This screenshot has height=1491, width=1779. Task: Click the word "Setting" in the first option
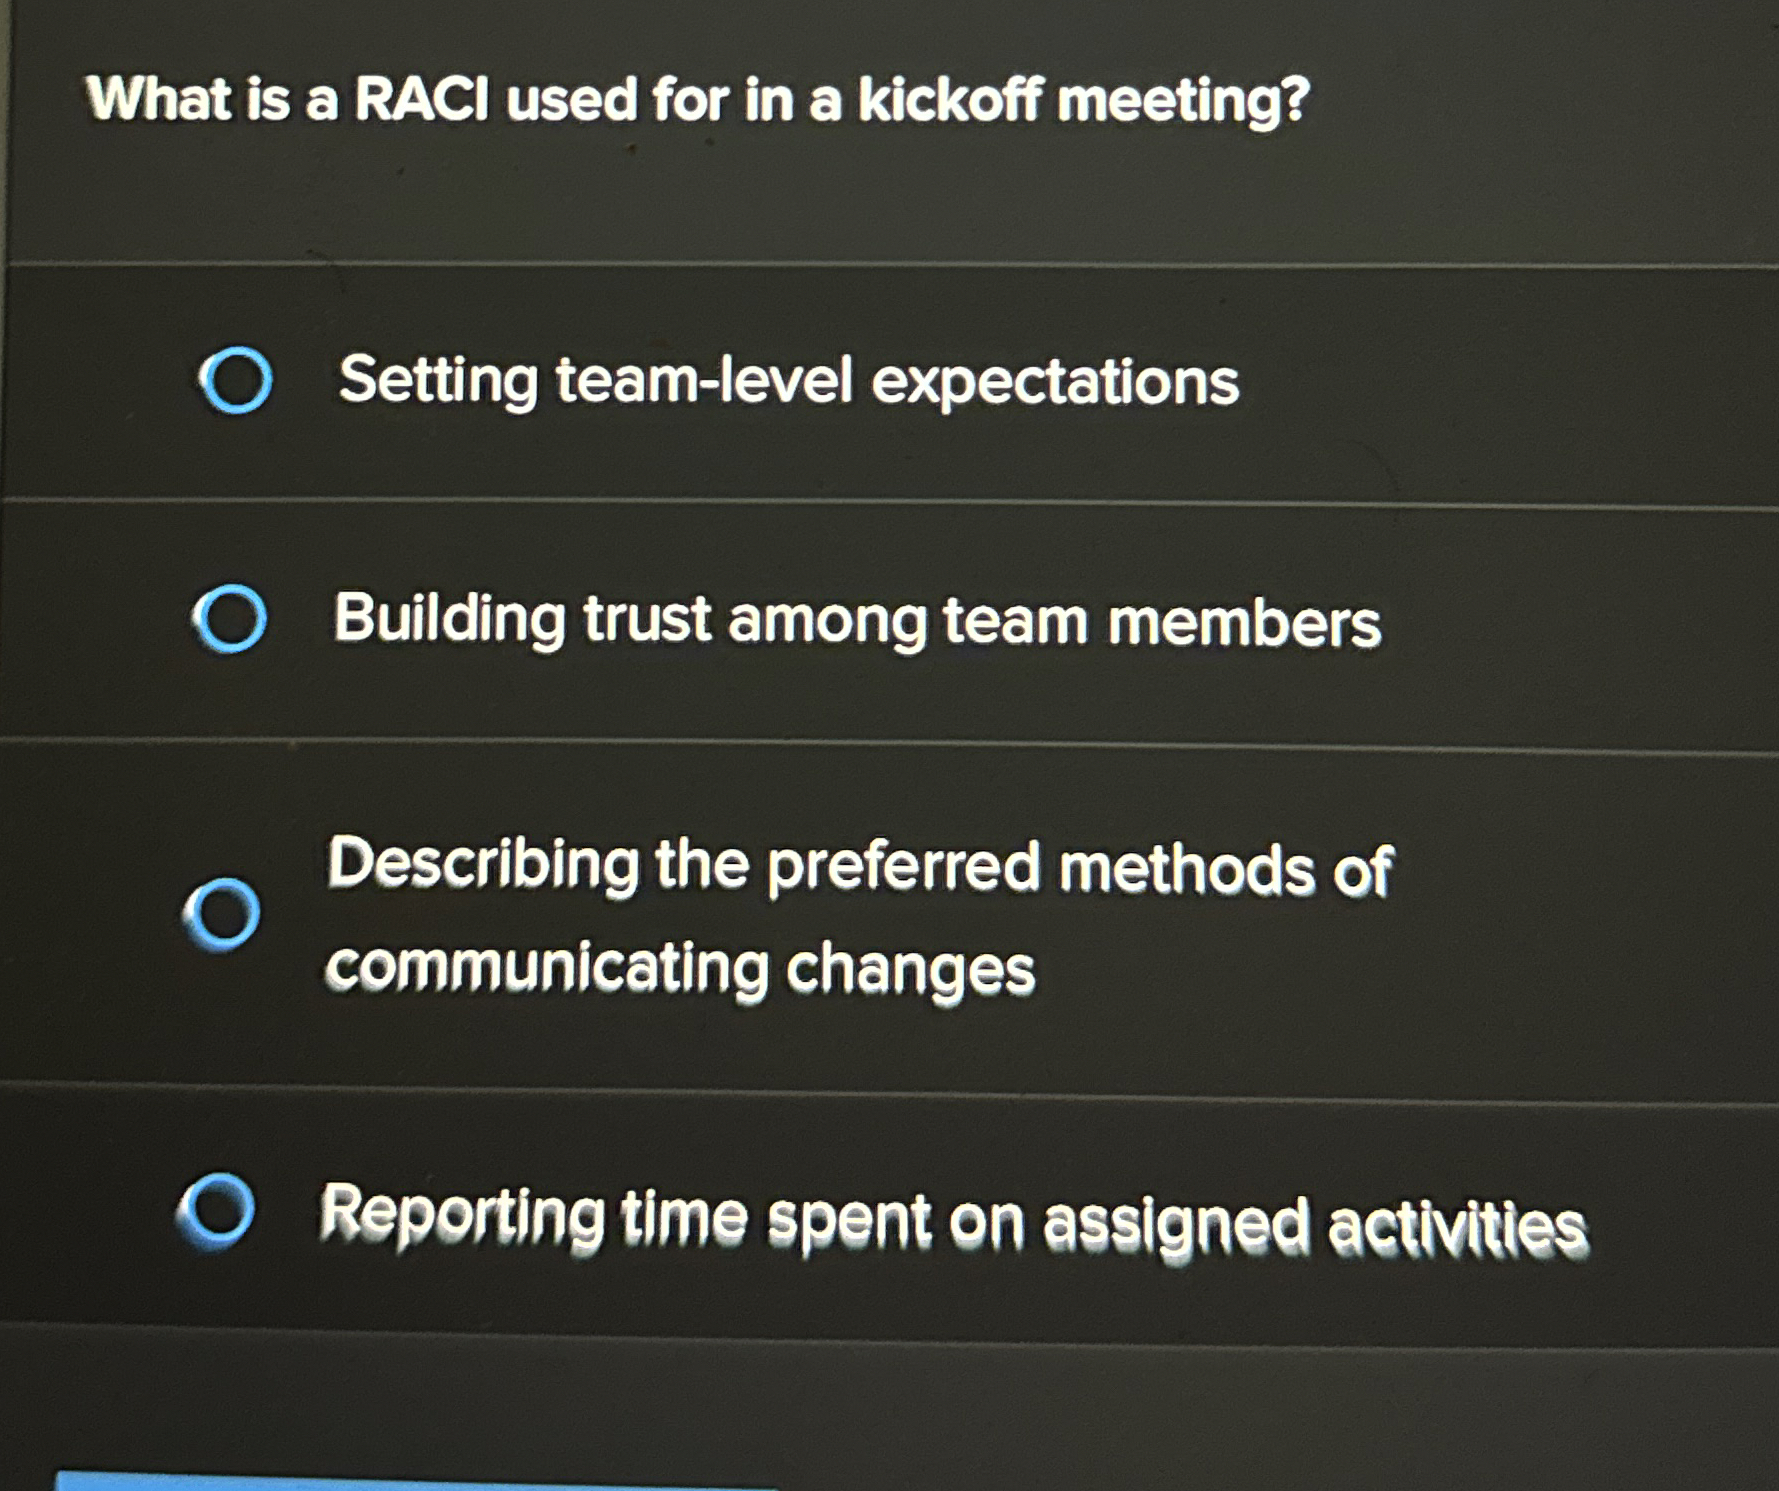pyautogui.click(x=438, y=381)
